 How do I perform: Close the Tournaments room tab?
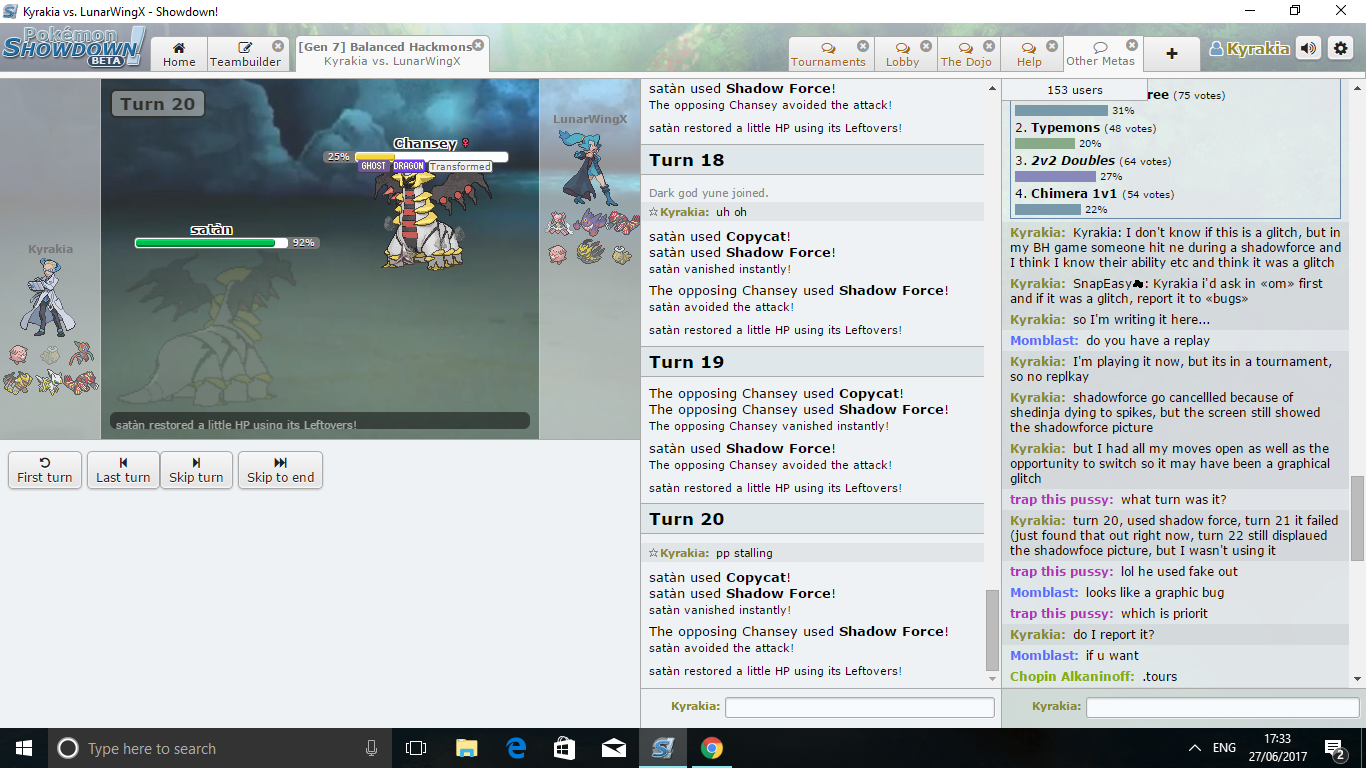pyautogui.click(x=862, y=46)
